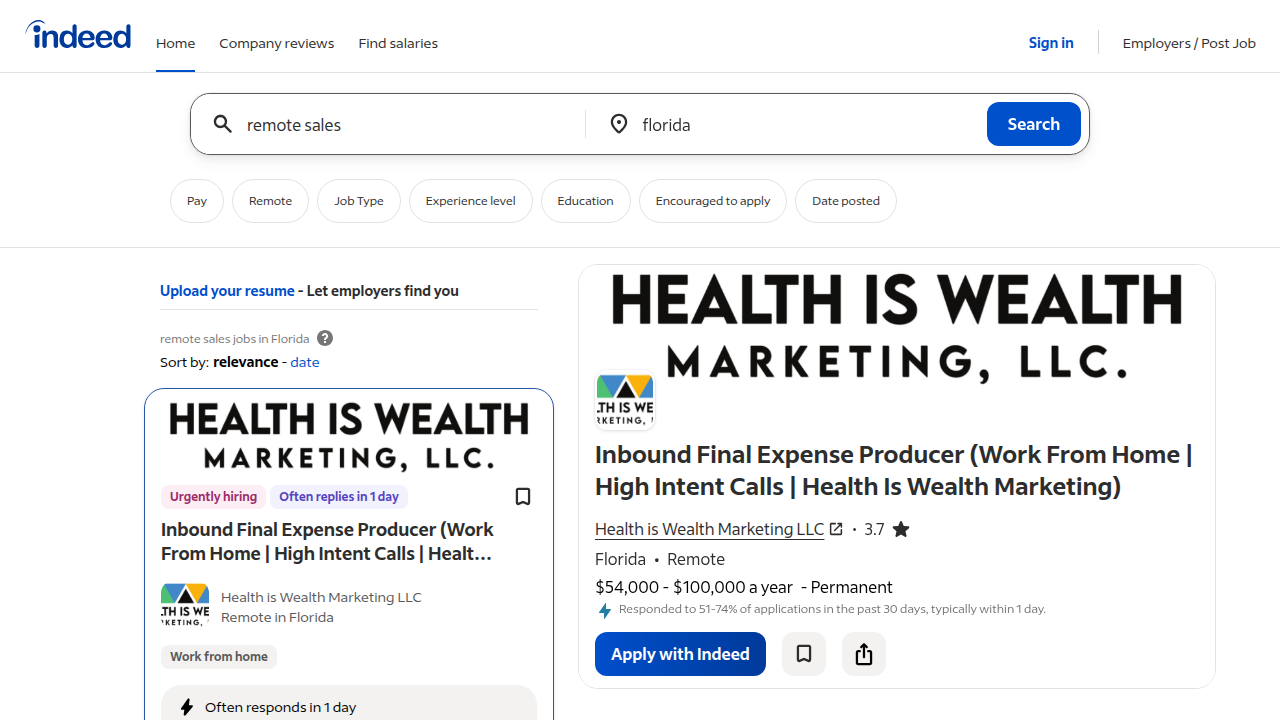The width and height of the screenshot is (1280, 720).
Task: Open the Remote filter dropdown
Action: click(270, 201)
